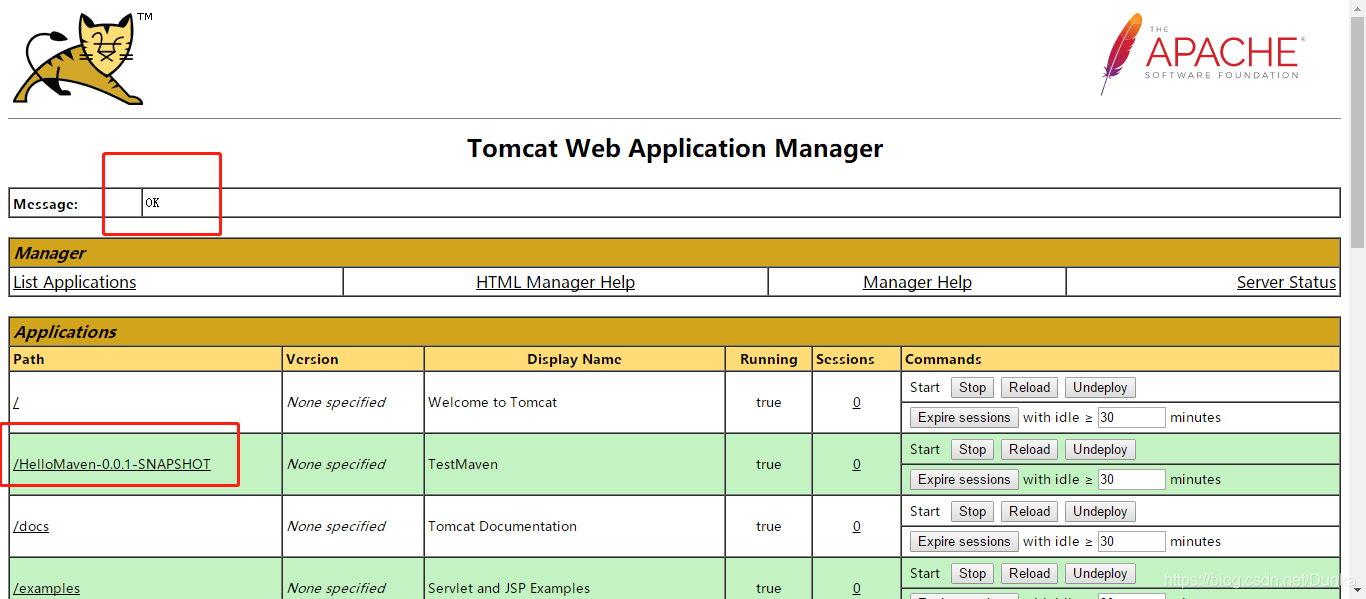Screen dimensions: 1366x599
Task: Open the Manager Help link
Action: click(917, 282)
